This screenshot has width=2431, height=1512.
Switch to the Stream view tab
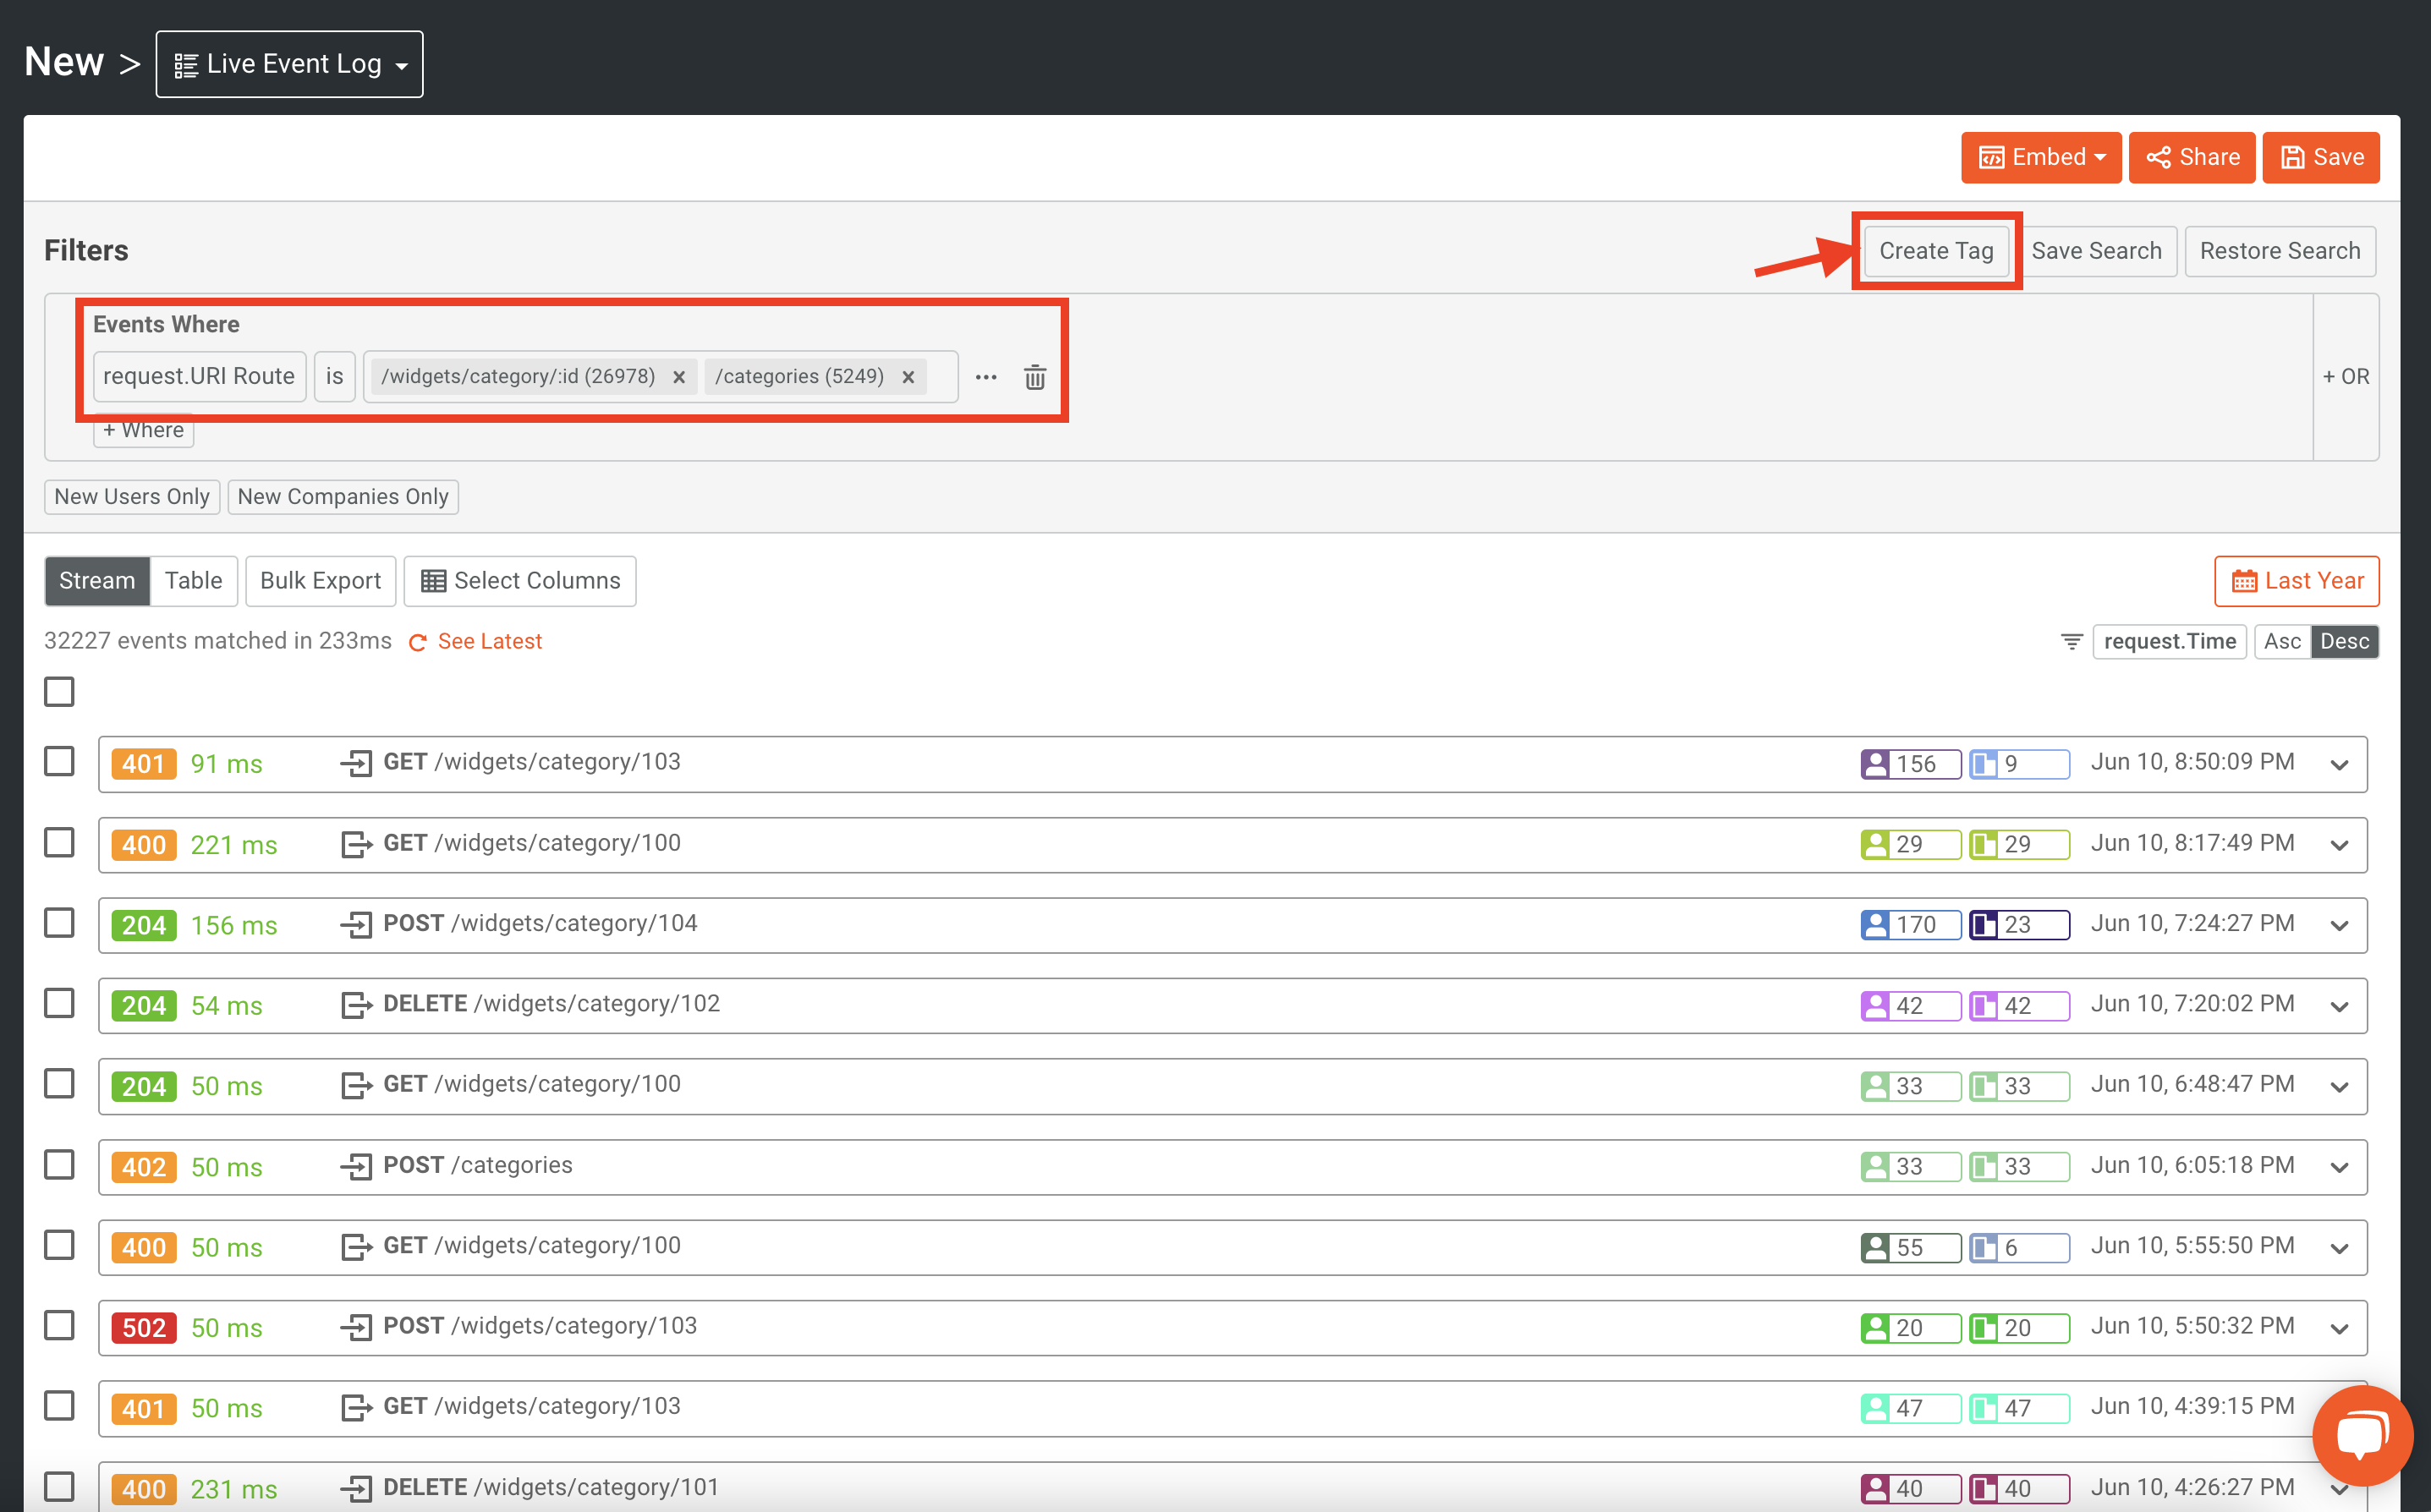(x=96, y=580)
